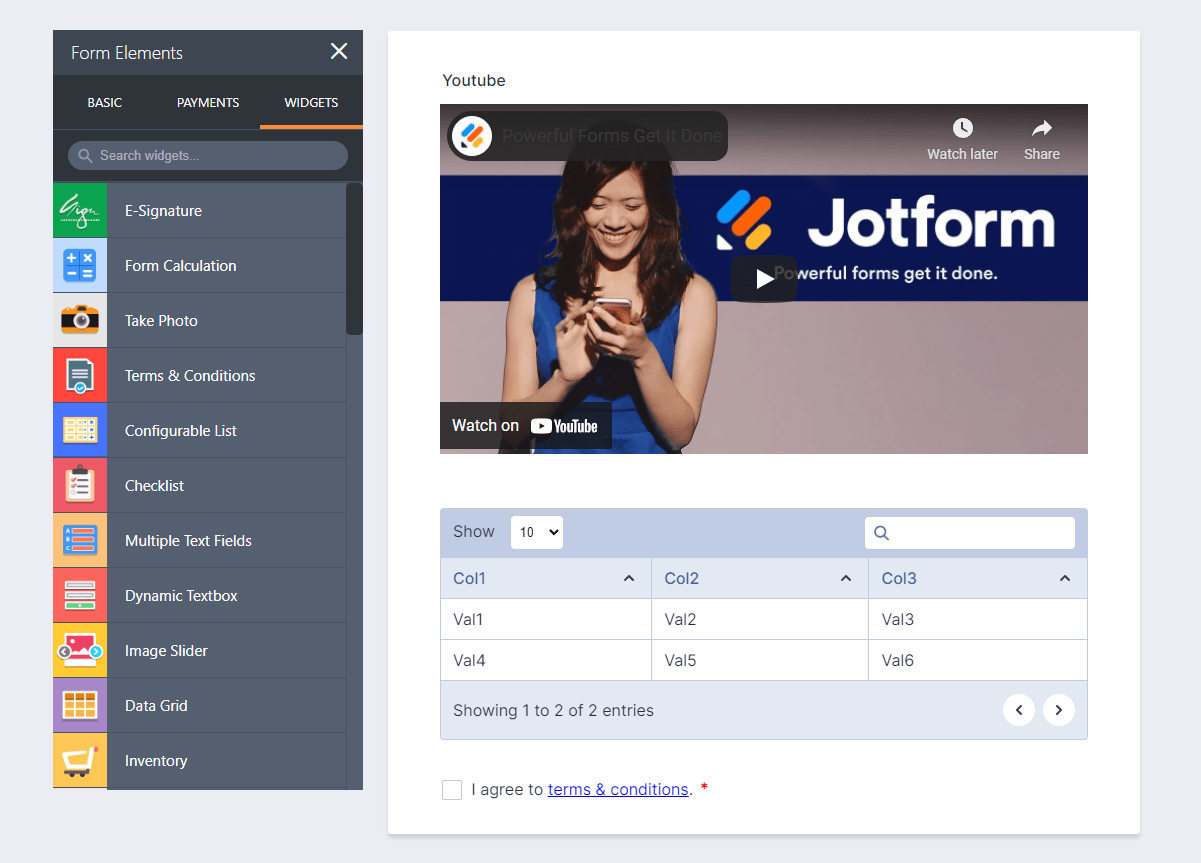Click the Val3 table cell
This screenshot has height=863, width=1201.
point(978,619)
